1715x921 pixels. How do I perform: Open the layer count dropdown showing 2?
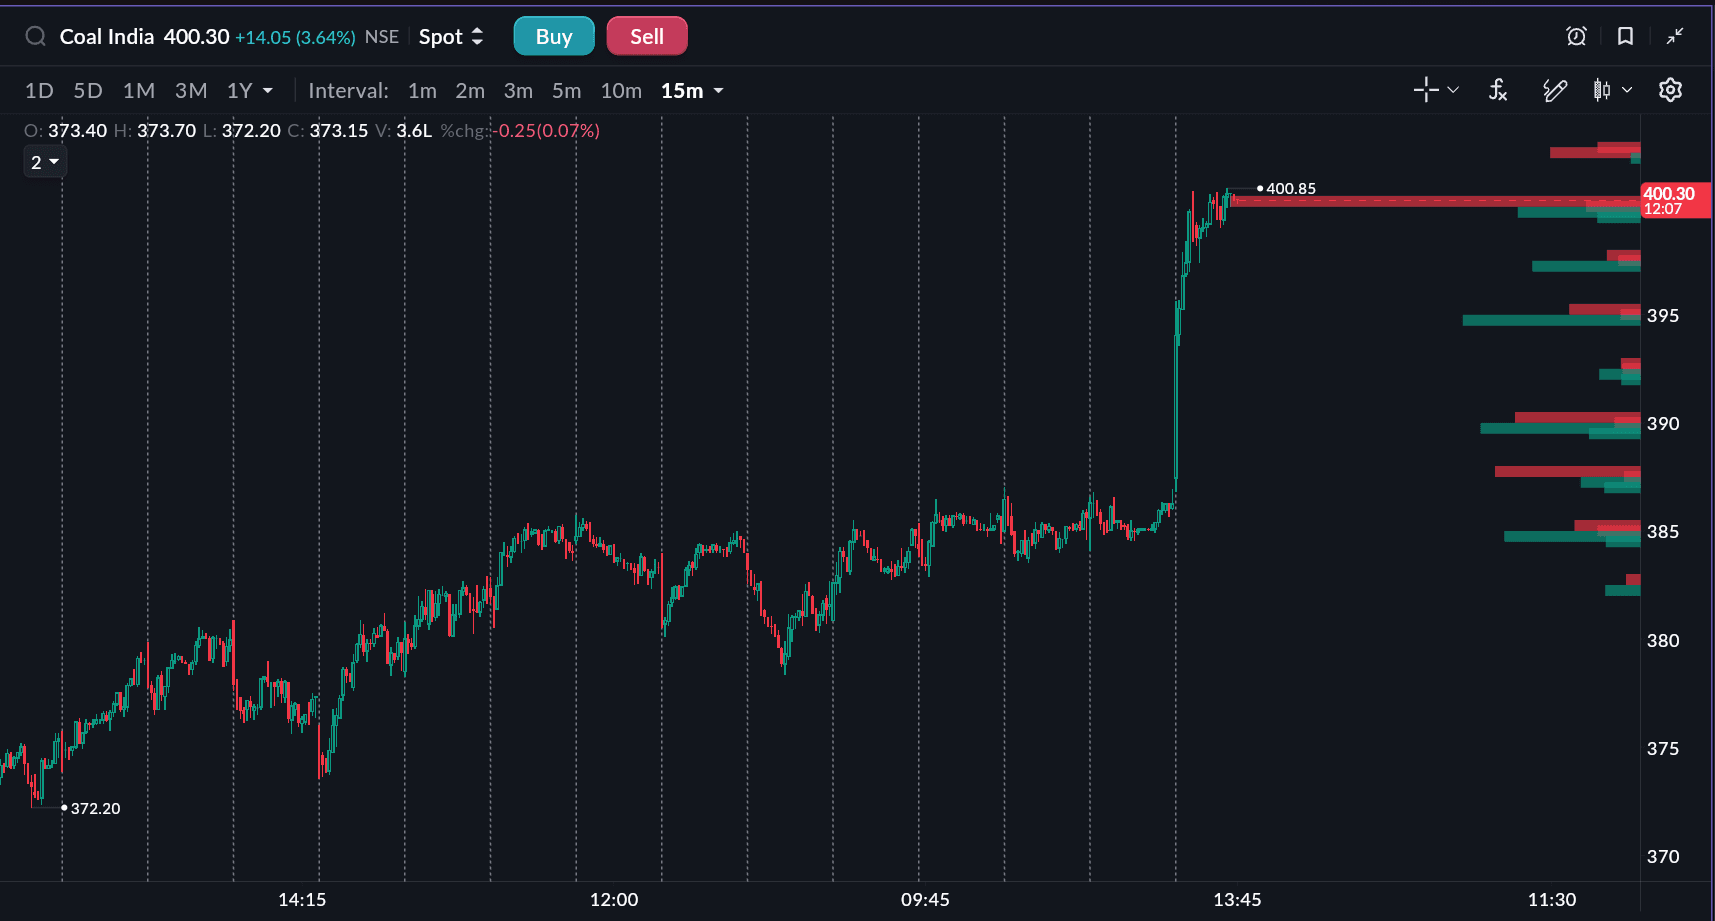[x=45, y=161]
